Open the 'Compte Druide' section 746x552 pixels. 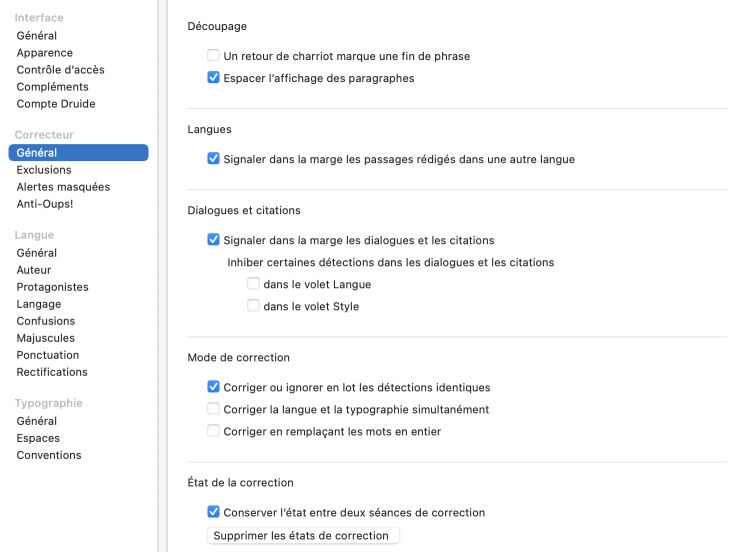[56, 104]
